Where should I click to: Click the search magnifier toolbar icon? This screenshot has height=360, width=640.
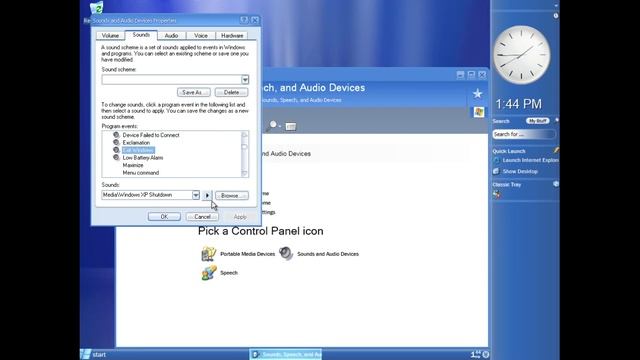click(272, 126)
